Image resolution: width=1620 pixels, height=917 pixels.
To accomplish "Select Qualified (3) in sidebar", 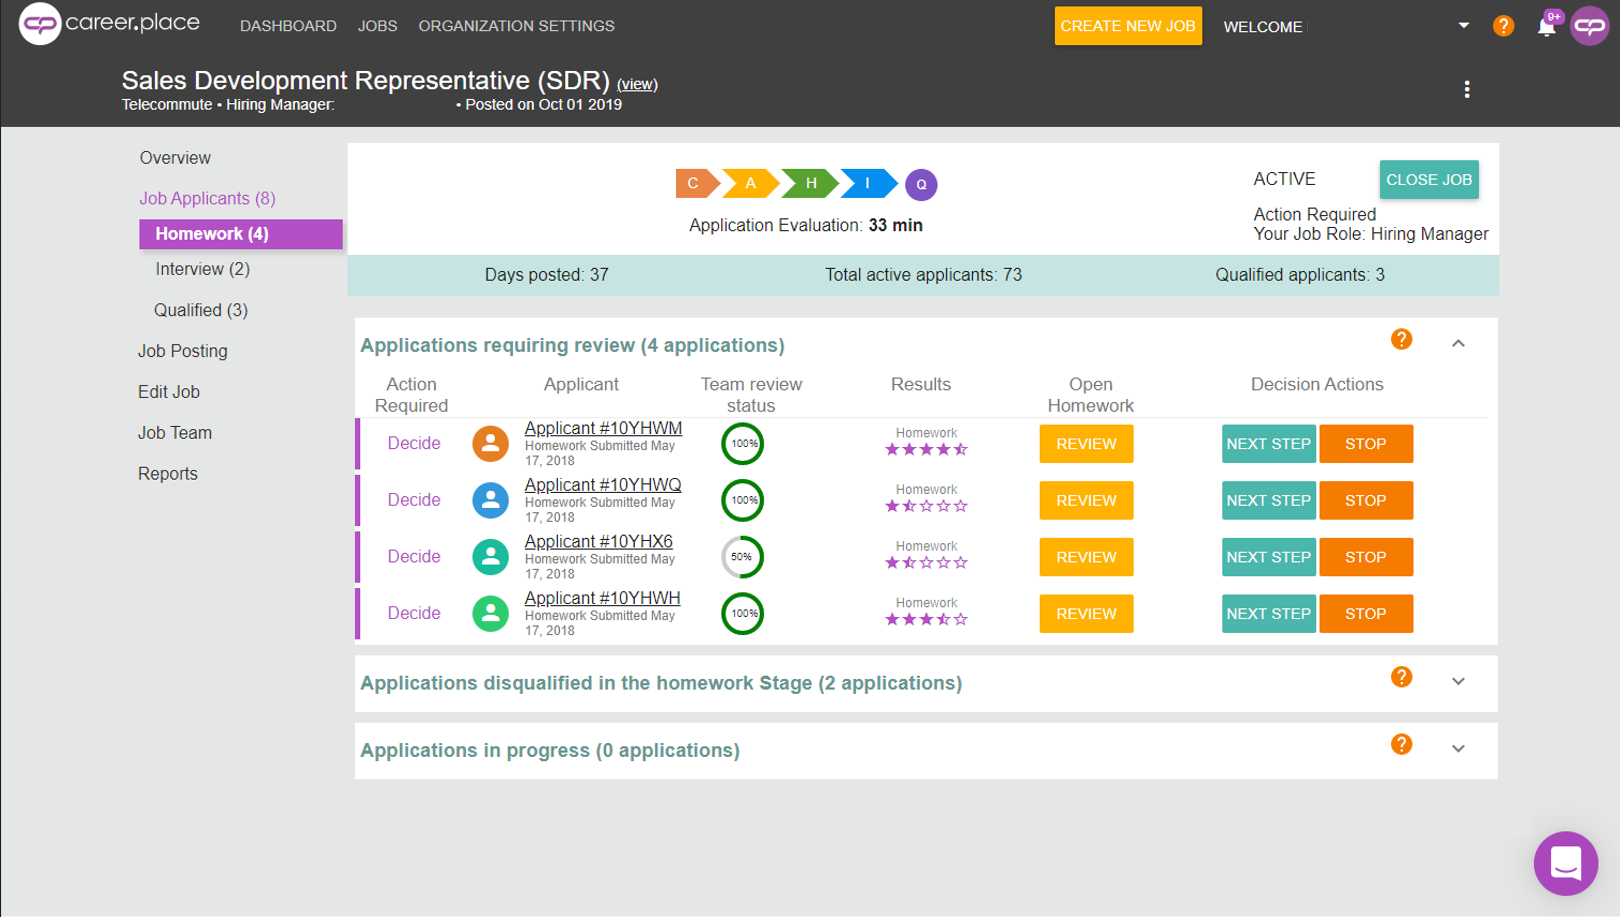I will 201,310.
